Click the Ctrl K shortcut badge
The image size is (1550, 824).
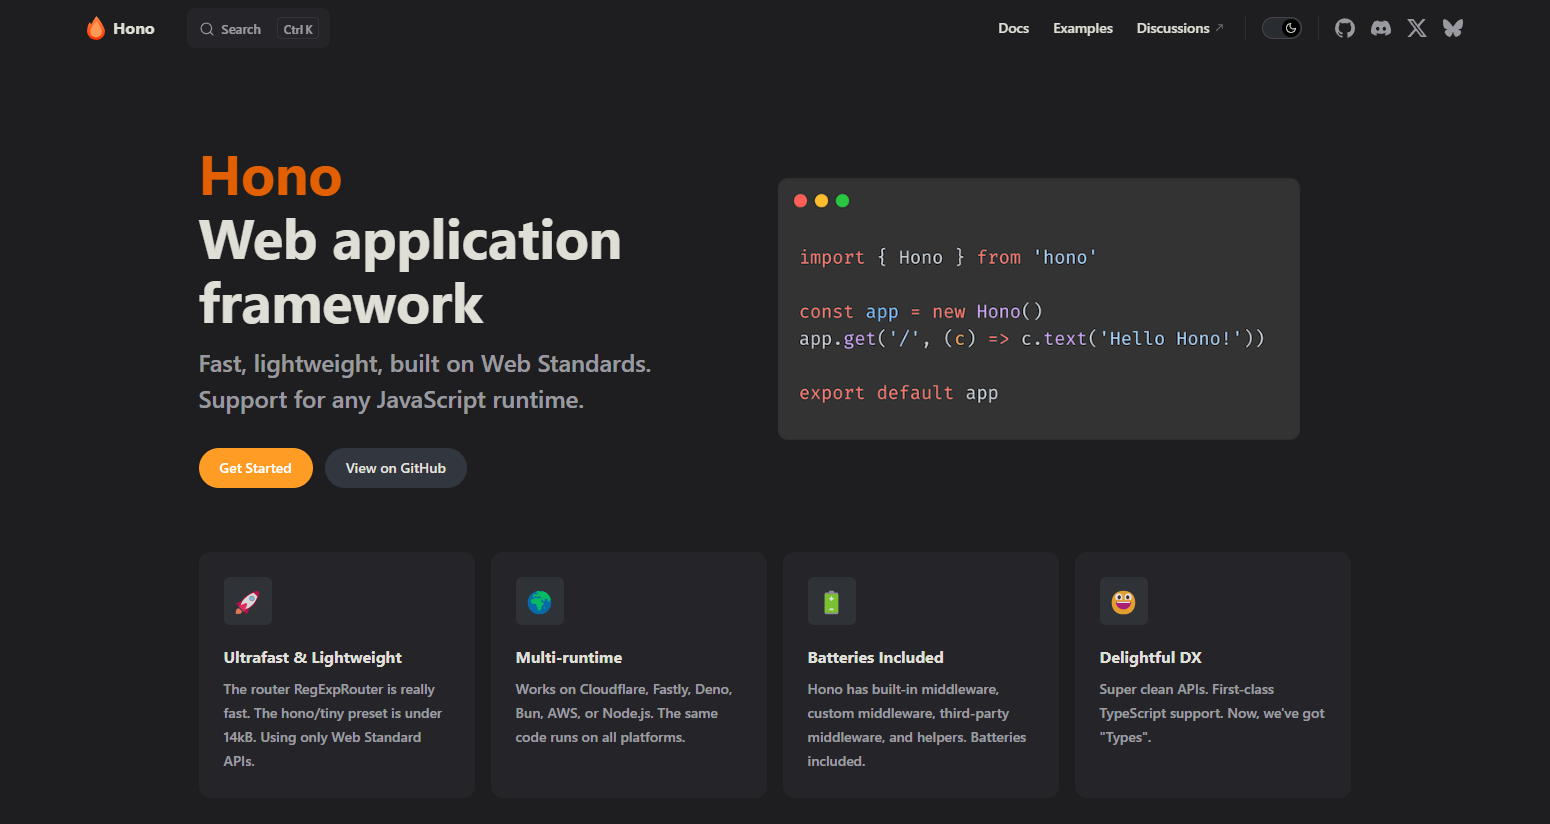point(298,29)
